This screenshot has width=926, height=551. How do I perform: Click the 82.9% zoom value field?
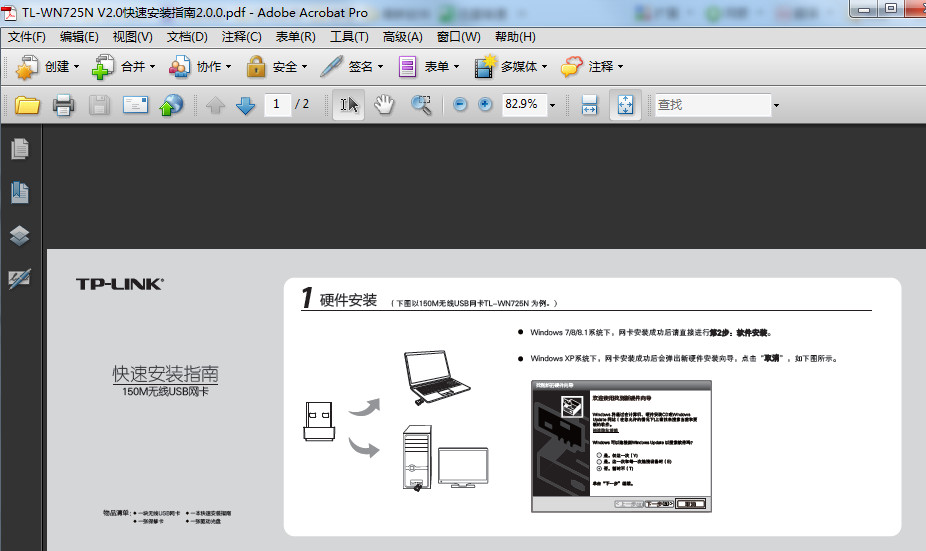(524, 105)
